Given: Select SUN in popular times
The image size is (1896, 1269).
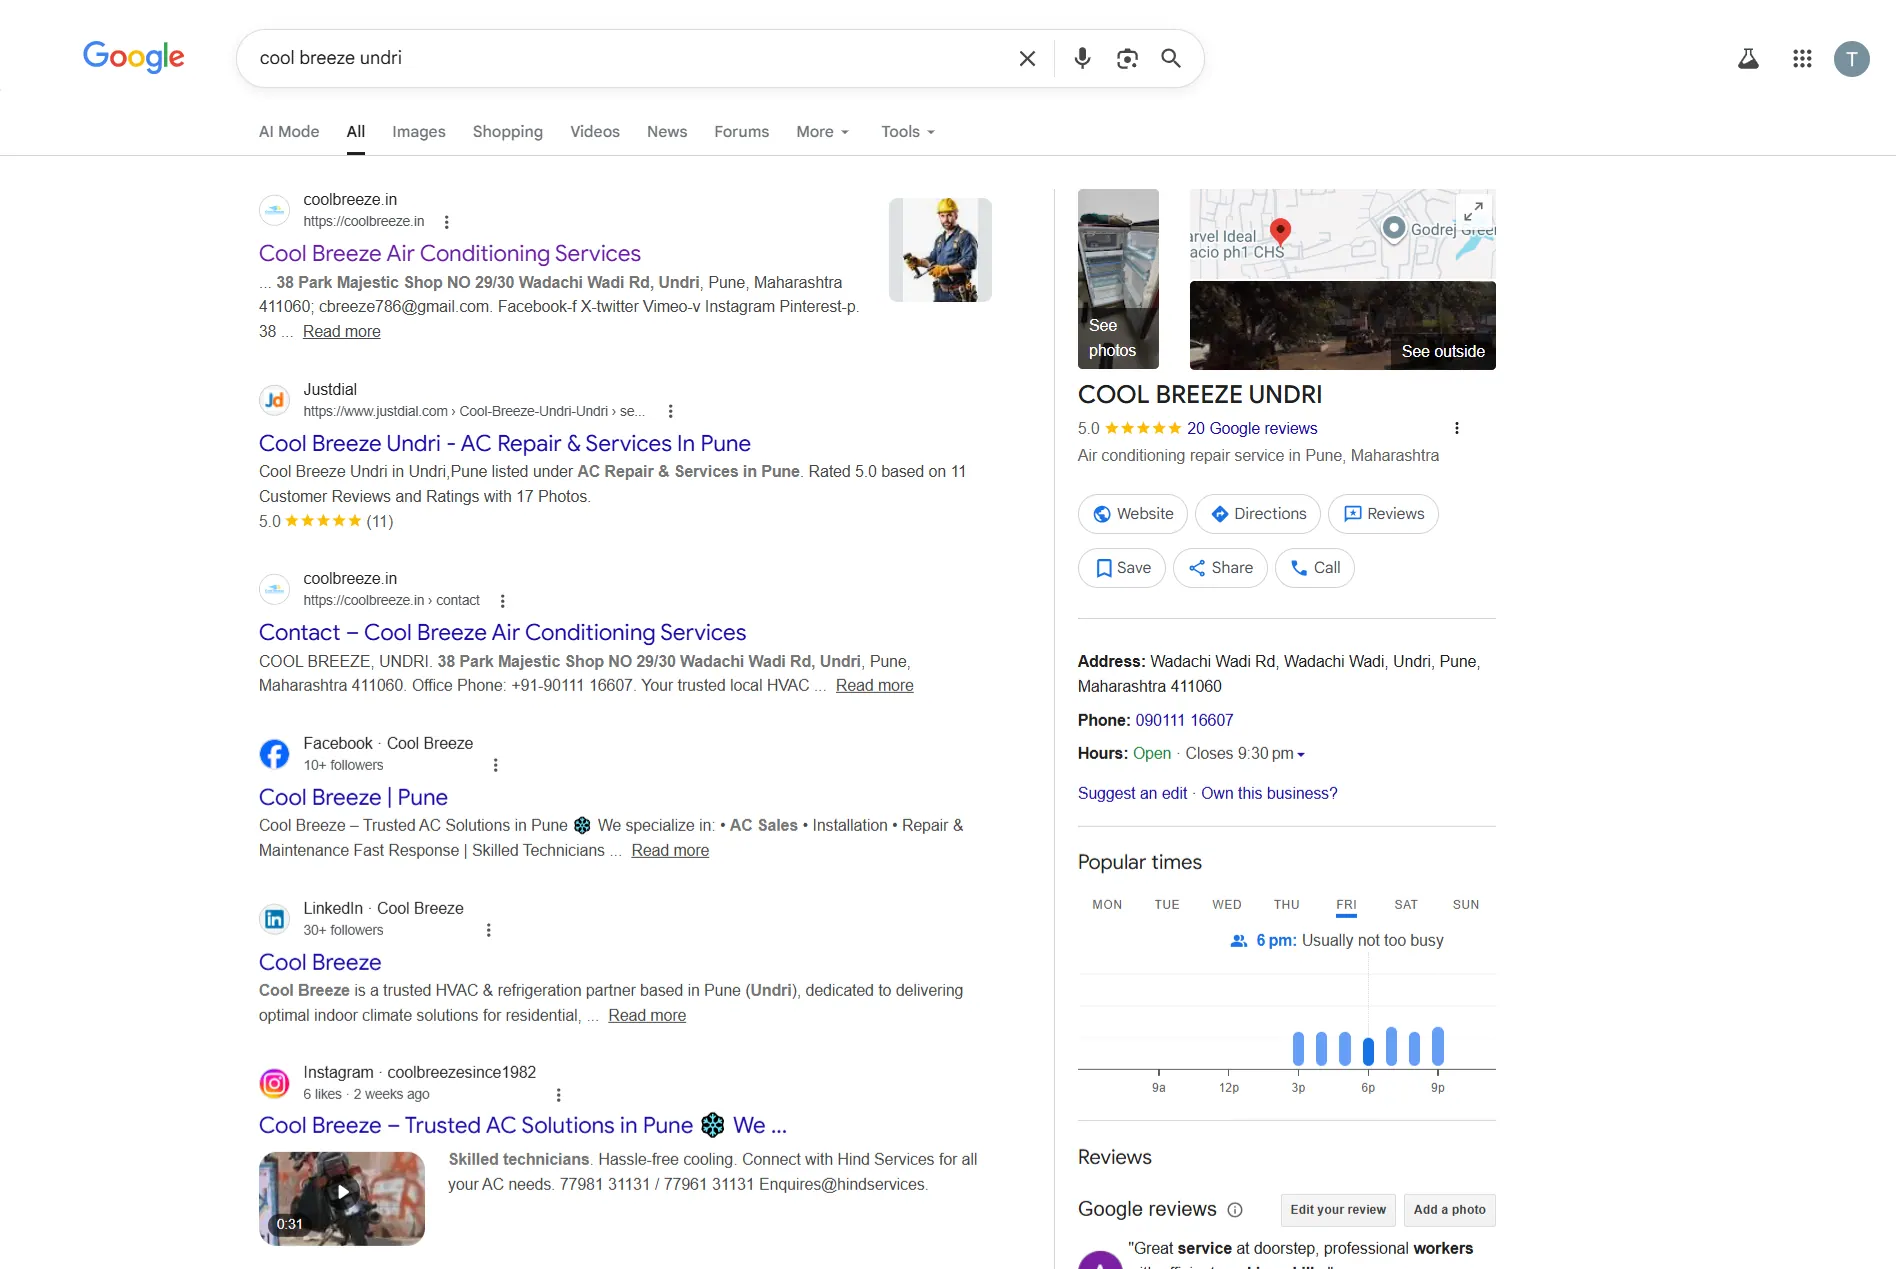Looking at the screenshot, I should point(1466,904).
